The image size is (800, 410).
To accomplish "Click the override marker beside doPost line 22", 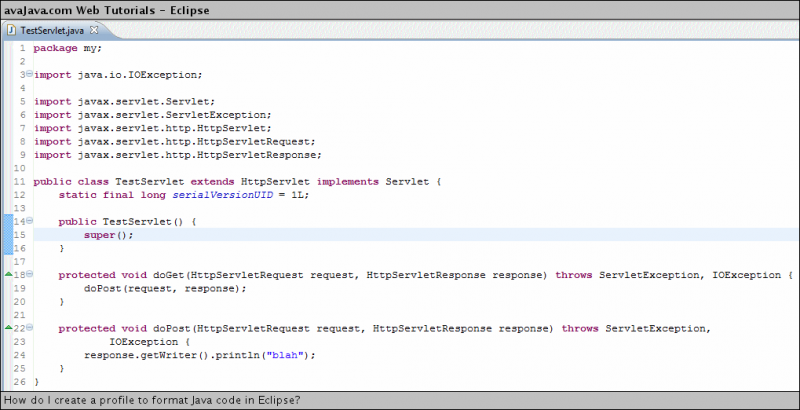I will point(9,328).
